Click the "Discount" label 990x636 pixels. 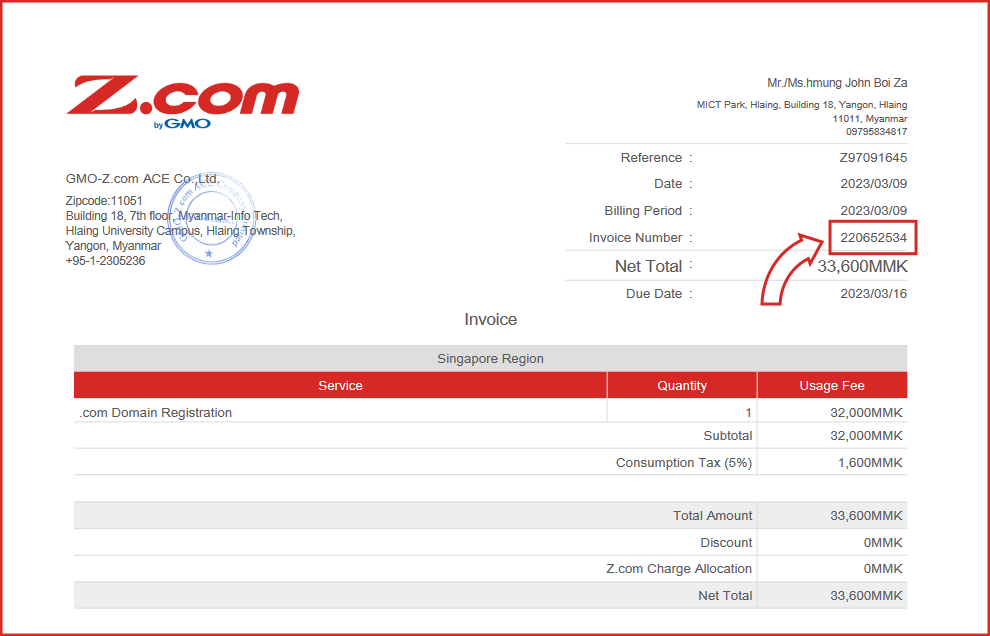726,543
